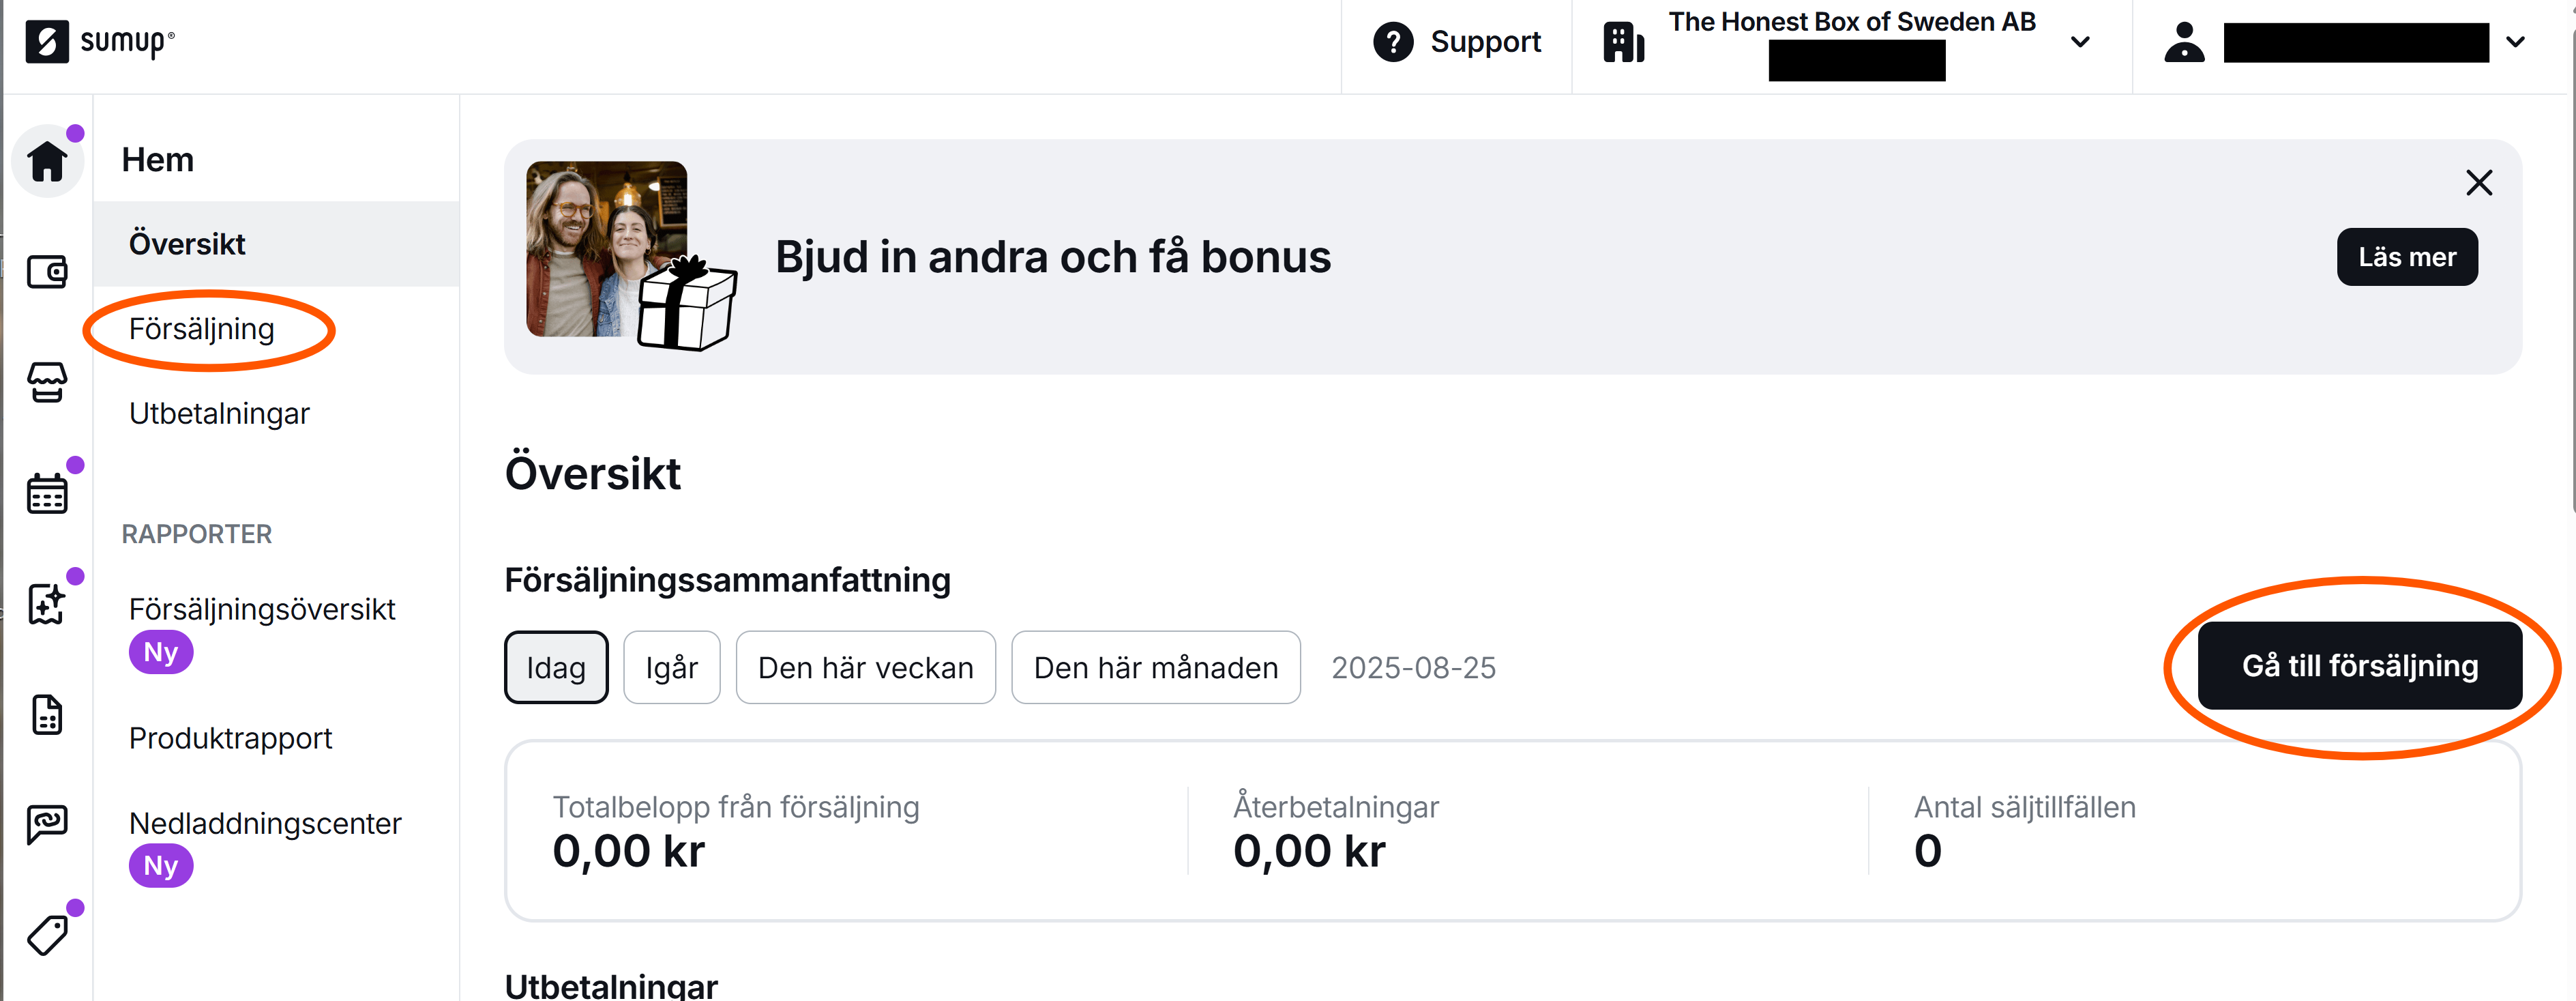
Task: Open the user profile dropdown chevron
Action: (2516, 42)
